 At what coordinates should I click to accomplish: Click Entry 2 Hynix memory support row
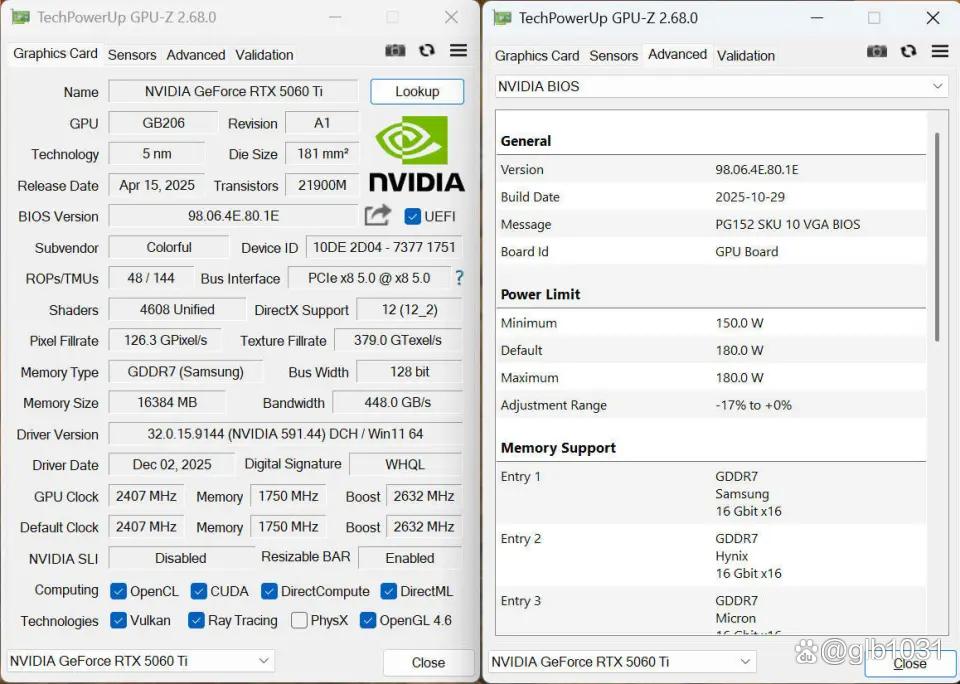[711, 555]
